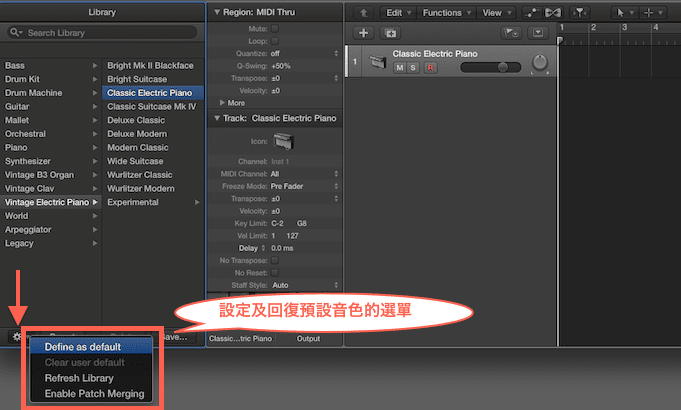Viewport: 681px width, 410px height.
Task: Open the crosshair secondary tool menu
Action: 652,13
